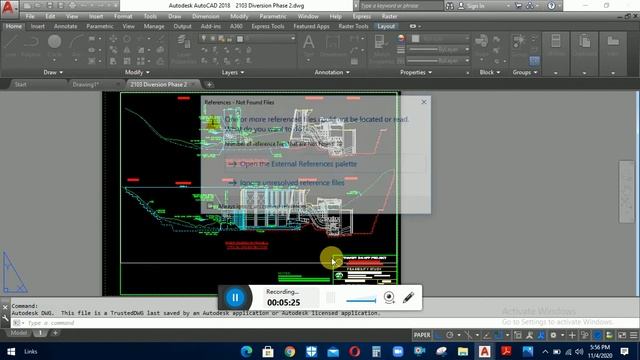
Task: Open Google Chrome from the taskbar
Action: click(x=290, y=351)
